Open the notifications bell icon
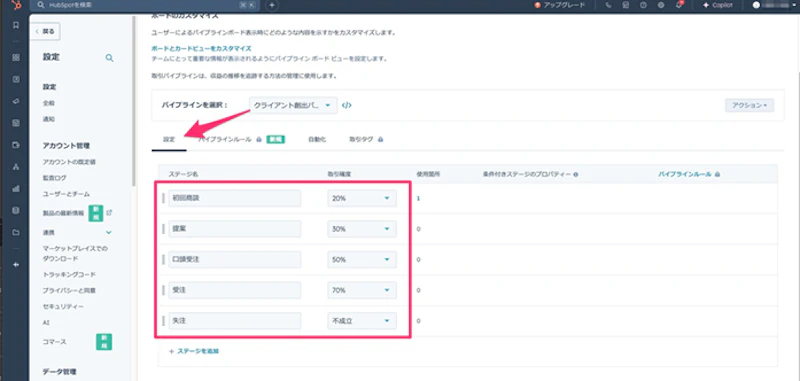The image size is (800, 381). (x=679, y=5)
